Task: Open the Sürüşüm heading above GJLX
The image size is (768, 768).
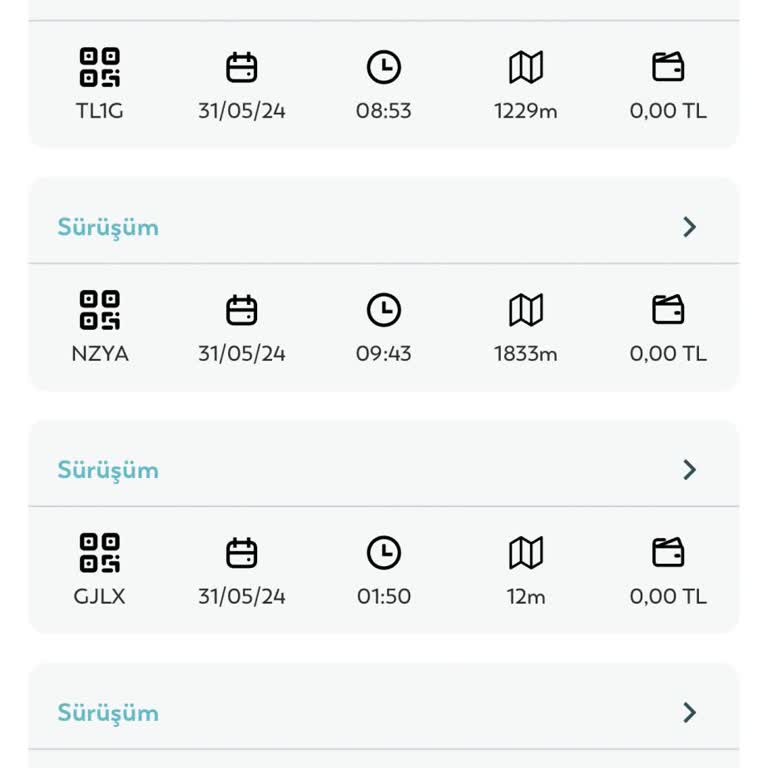Action: 108,470
